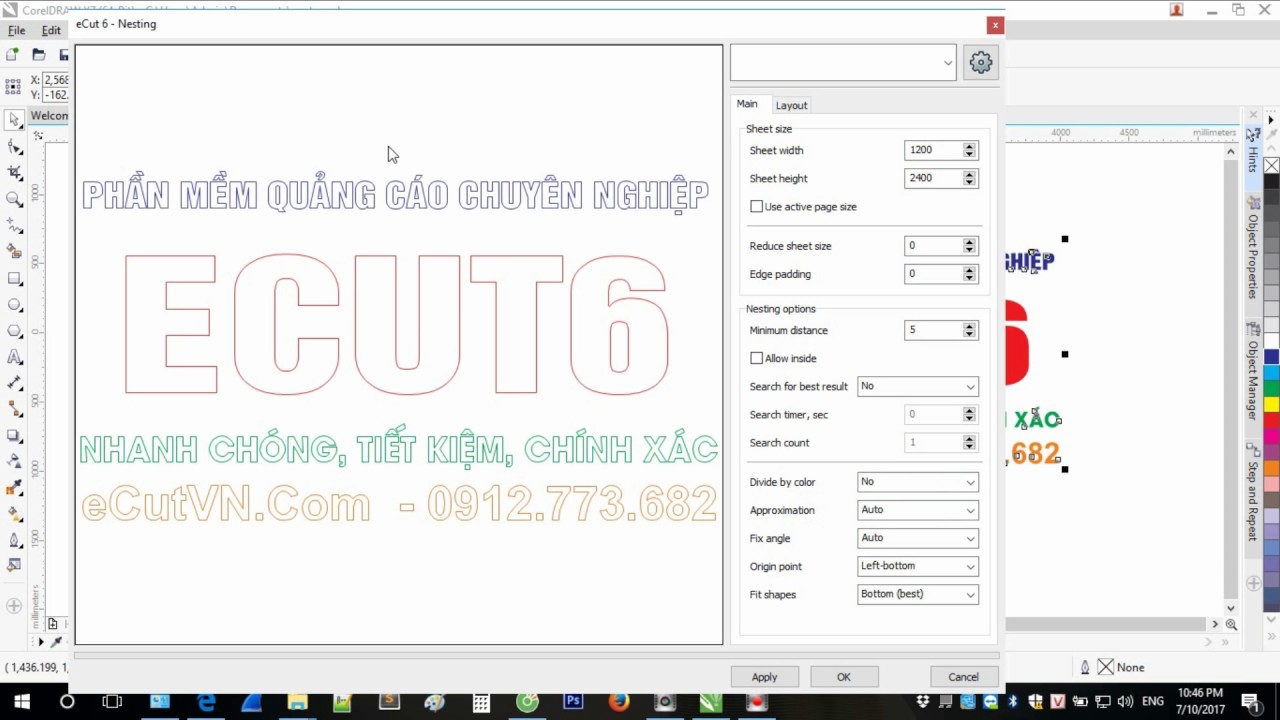
Task: Enable Use active page size checkbox
Action: (x=757, y=207)
